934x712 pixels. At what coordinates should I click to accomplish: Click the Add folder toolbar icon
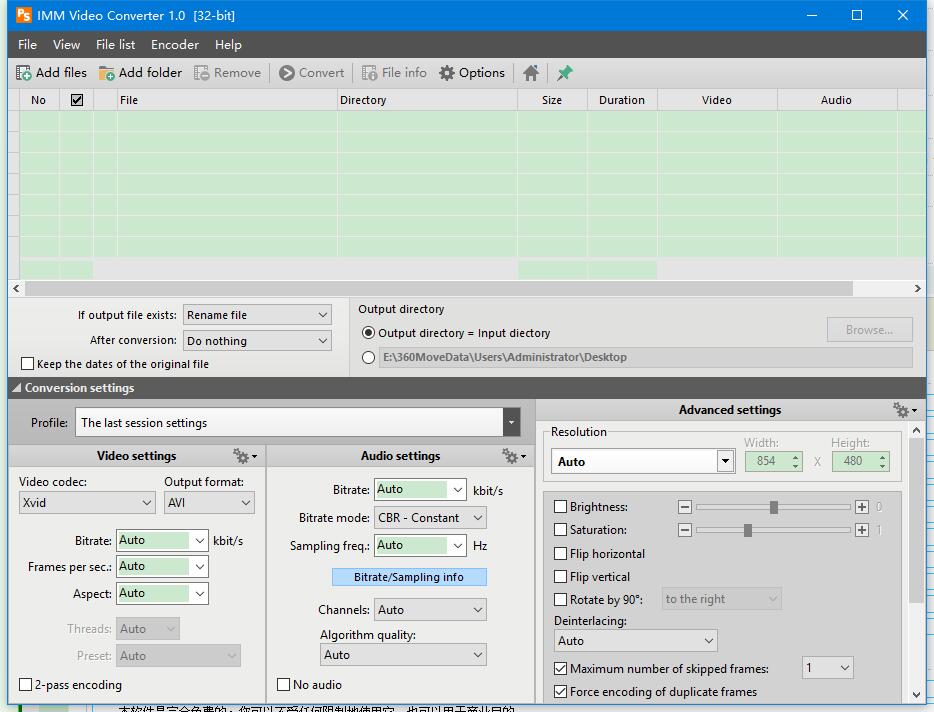tap(107, 73)
